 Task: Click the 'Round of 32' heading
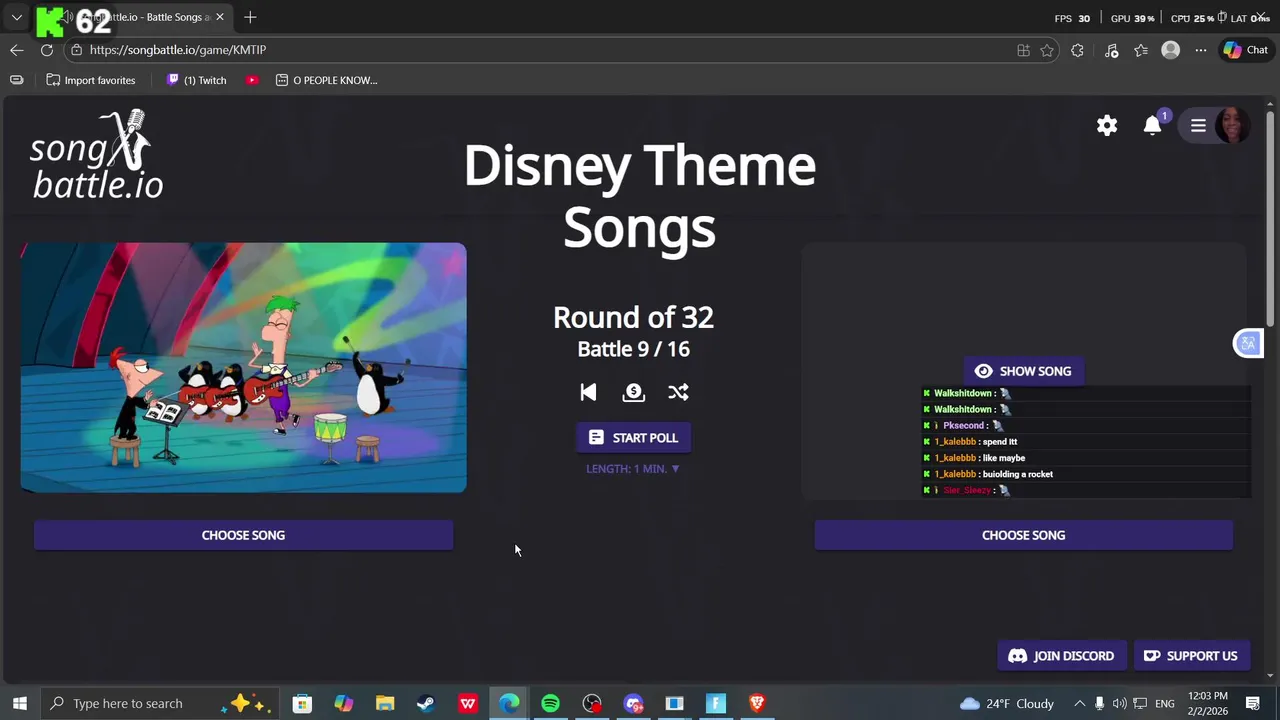click(633, 317)
